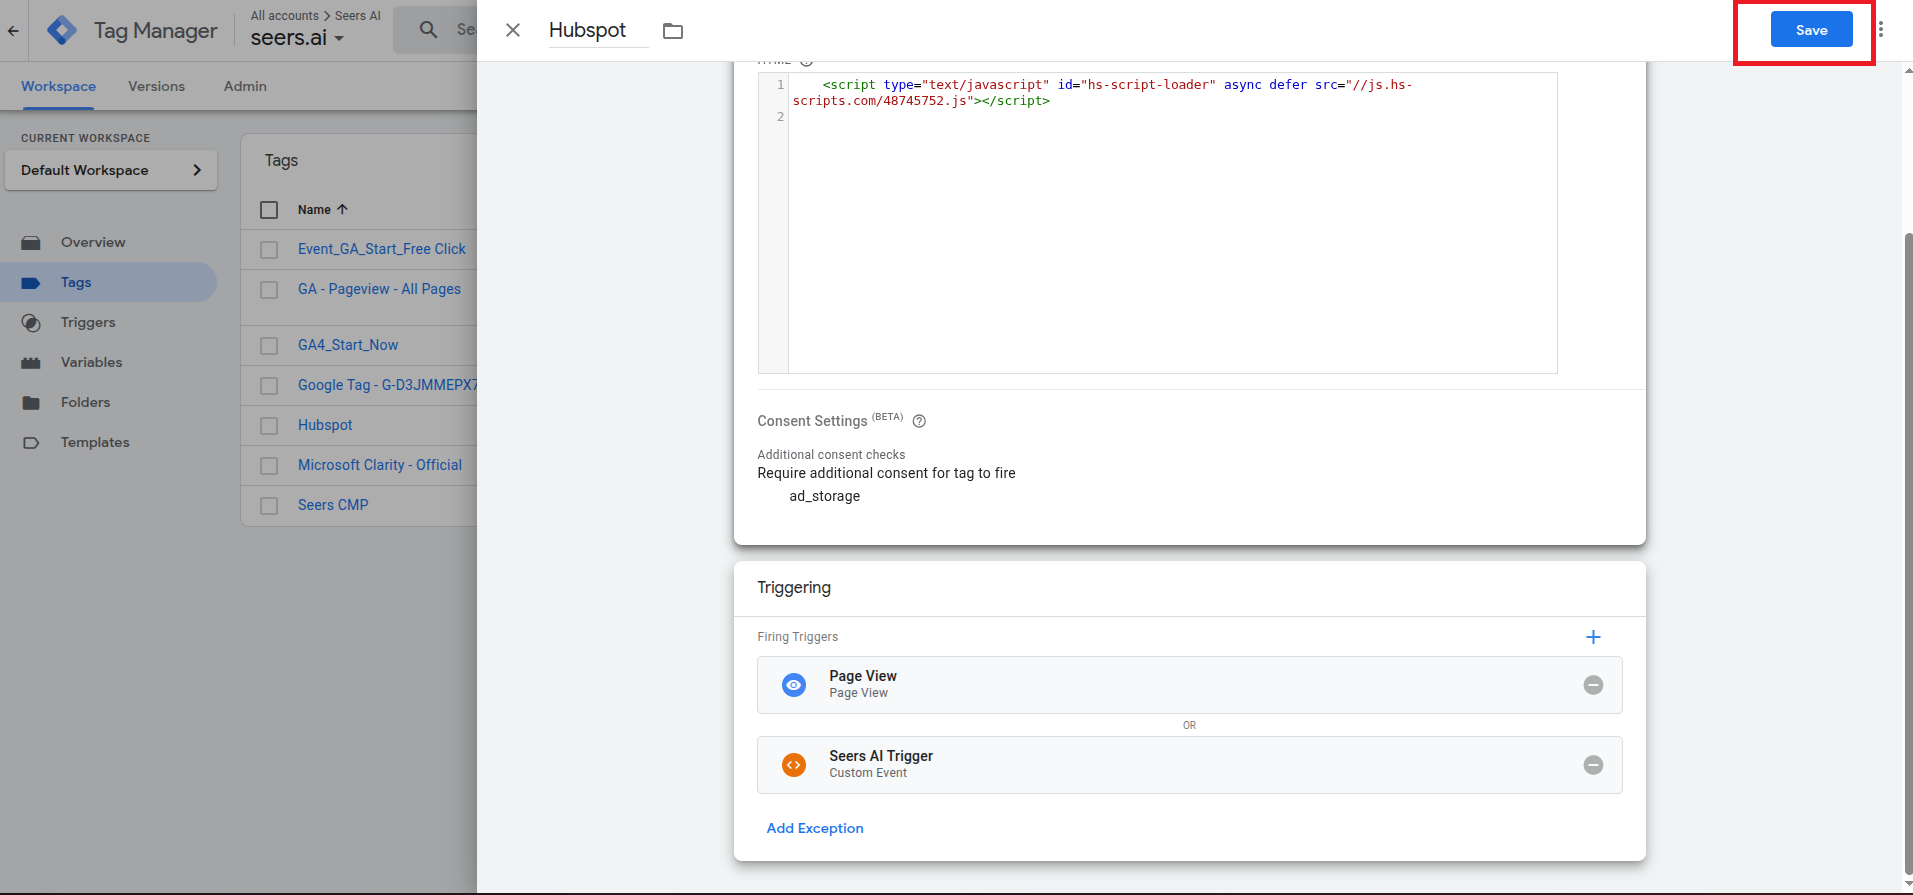Expand the Default Workspace selector
The height and width of the screenshot is (895, 1913).
[111, 170]
